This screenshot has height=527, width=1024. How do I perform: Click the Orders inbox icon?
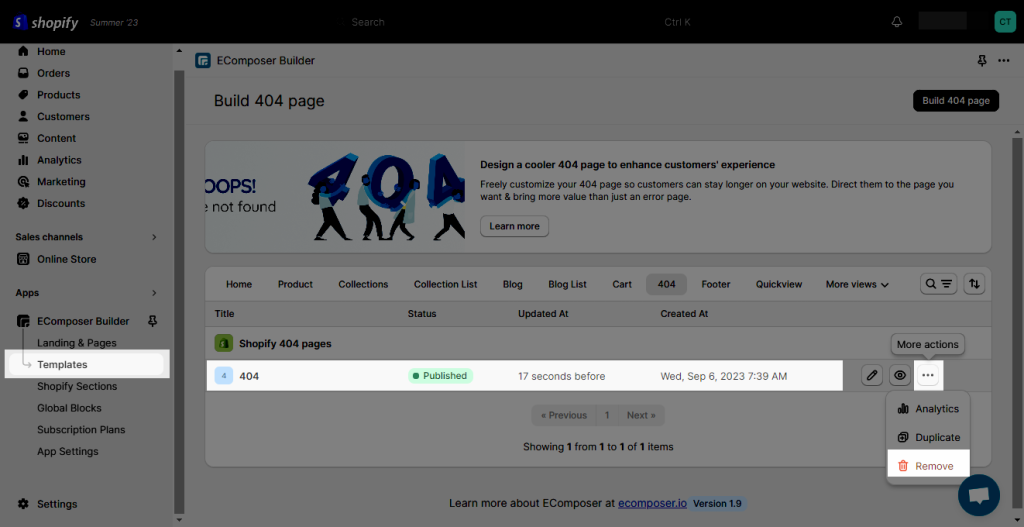(x=24, y=73)
